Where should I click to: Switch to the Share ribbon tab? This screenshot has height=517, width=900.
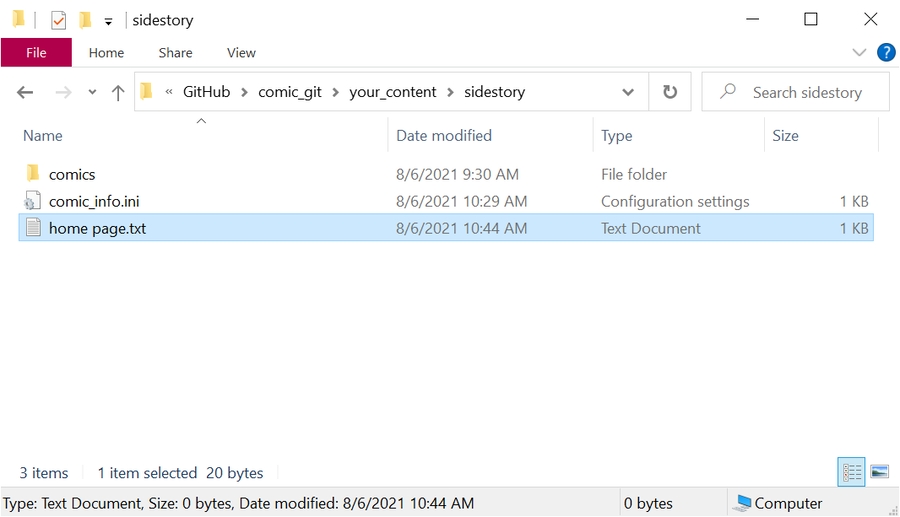tap(175, 53)
